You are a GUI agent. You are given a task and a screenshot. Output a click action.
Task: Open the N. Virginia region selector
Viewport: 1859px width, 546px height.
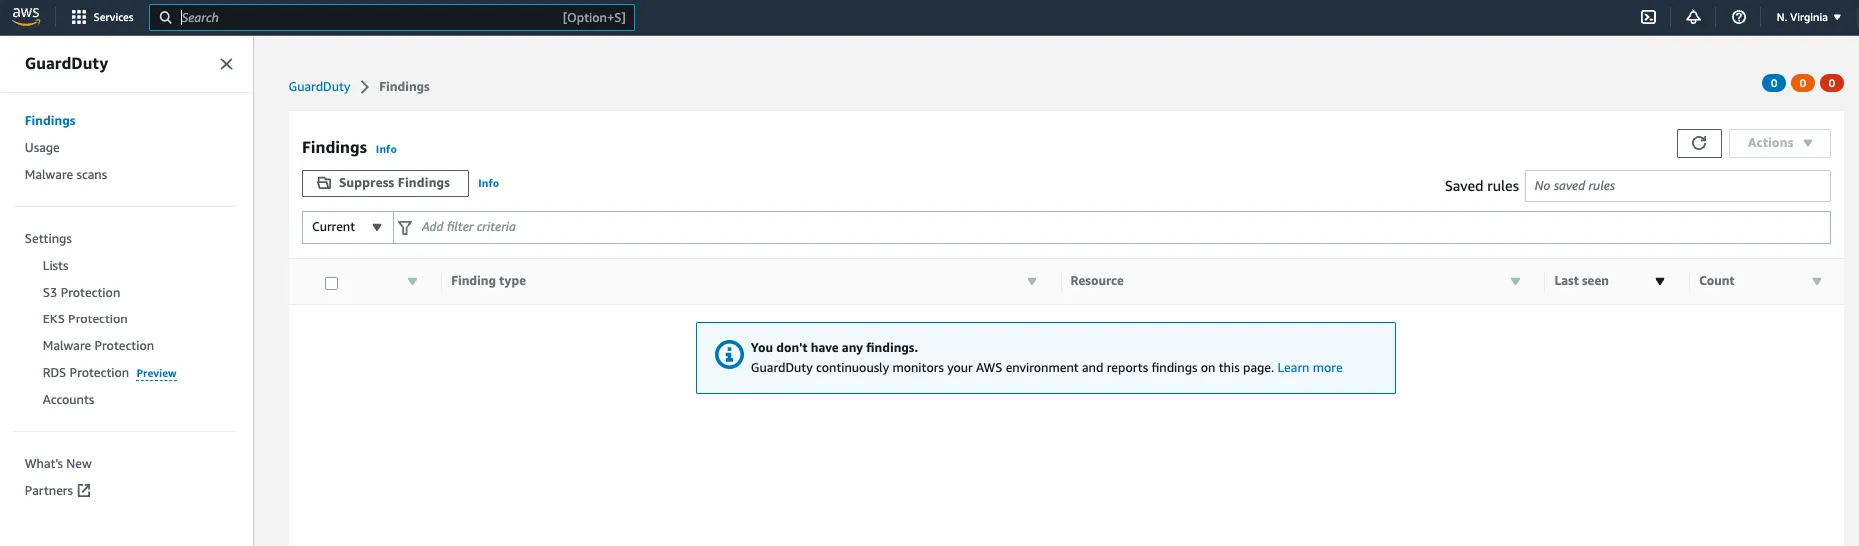[x=1808, y=17]
